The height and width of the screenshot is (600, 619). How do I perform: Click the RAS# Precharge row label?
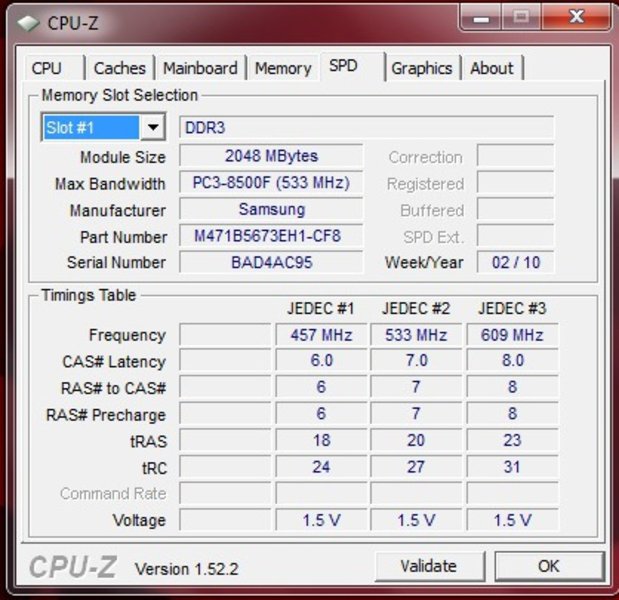click(x=106, y=415)
